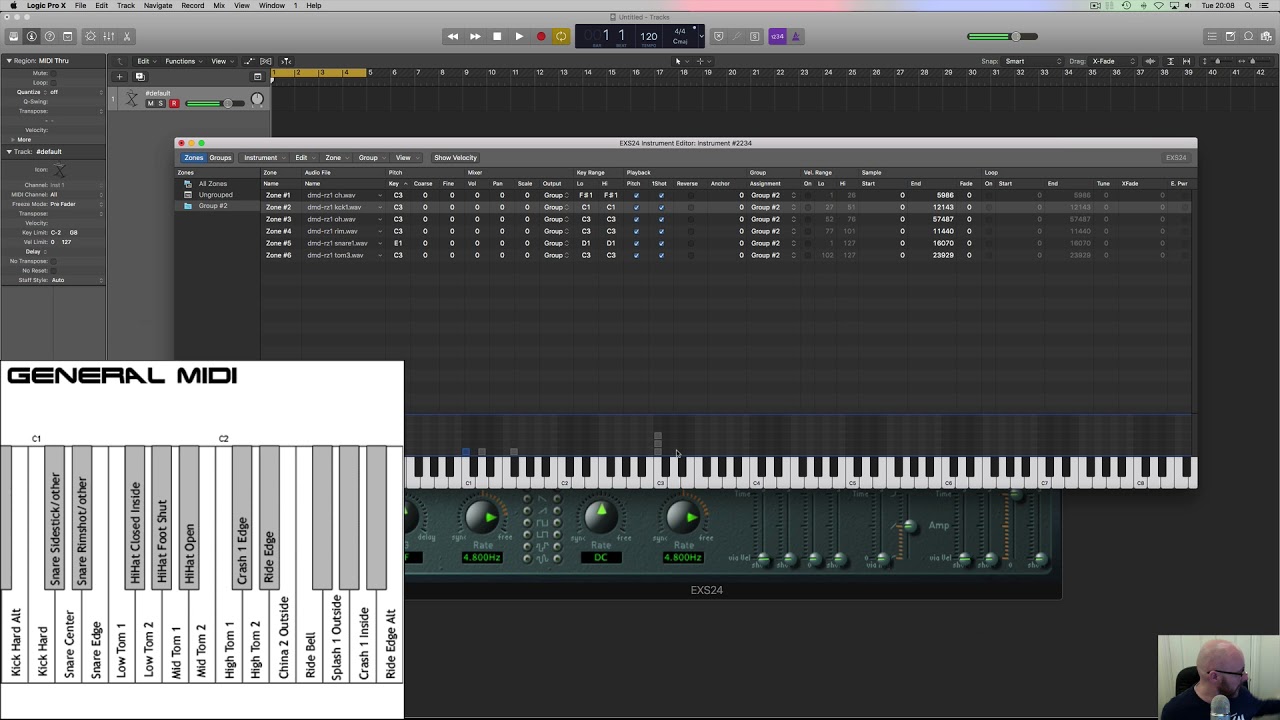Stop playback with the Stop button
Viewport: 1280px width, 720px height.
(x=497, y=37)
